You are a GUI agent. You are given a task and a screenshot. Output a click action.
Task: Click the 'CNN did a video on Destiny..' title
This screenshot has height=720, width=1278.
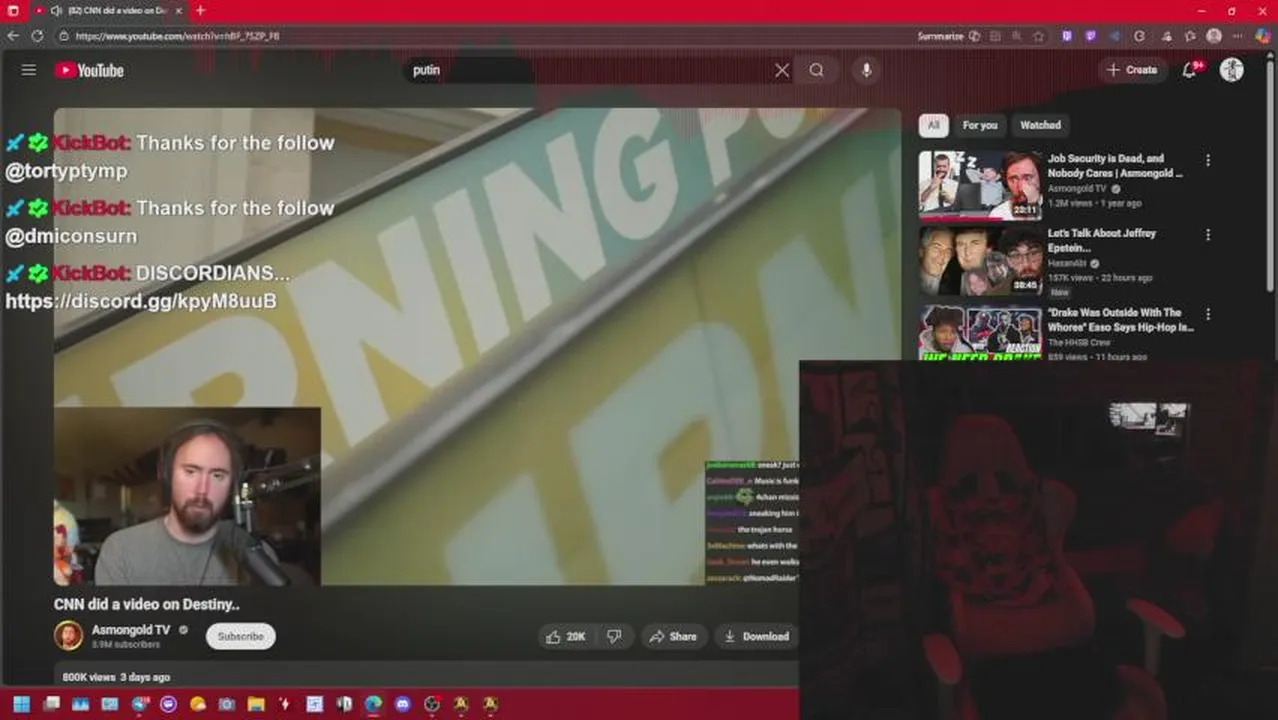pos(147,604)
